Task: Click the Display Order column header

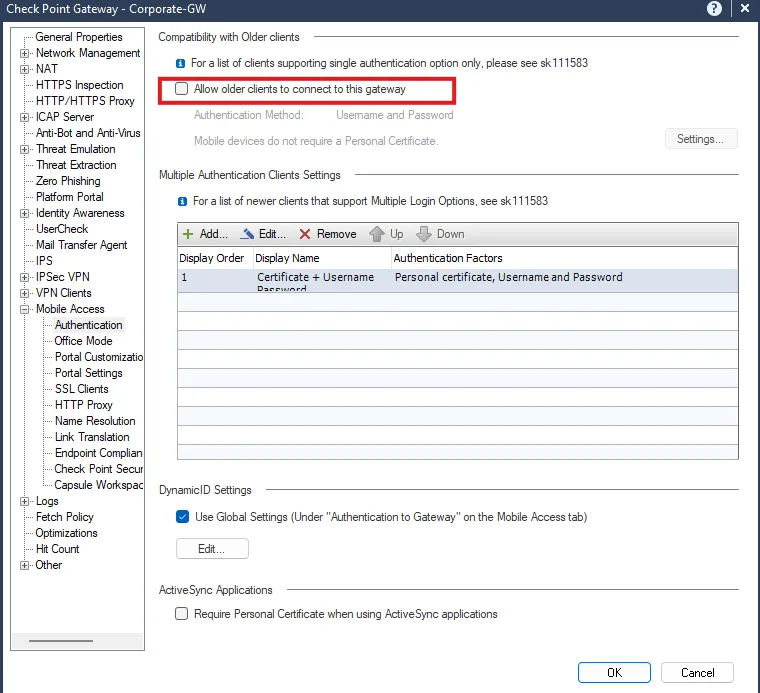Action: [215, 258]
